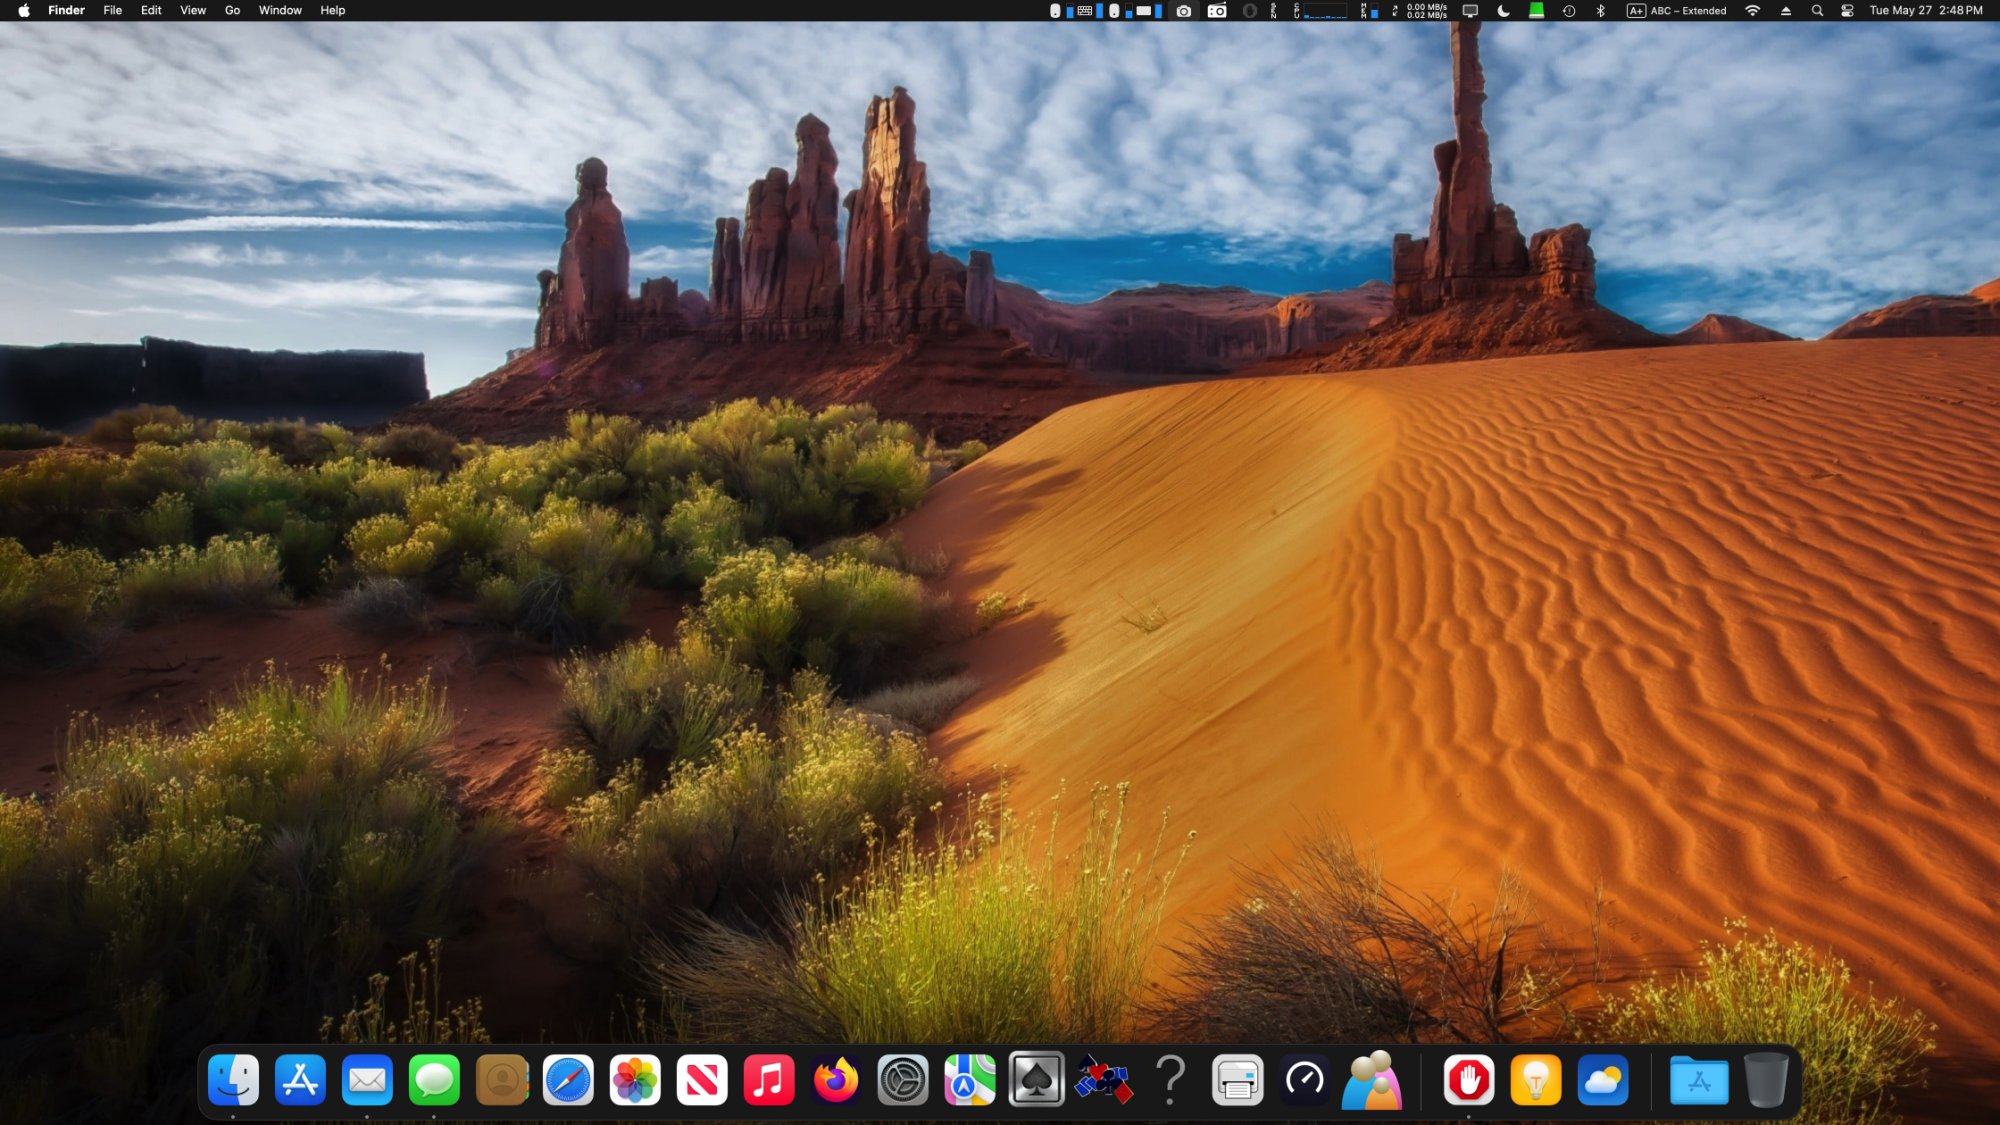The image size is (2000, 1125).
Task: Expand the ABC – Extended input menu
Action: [x=1677, y=11]
